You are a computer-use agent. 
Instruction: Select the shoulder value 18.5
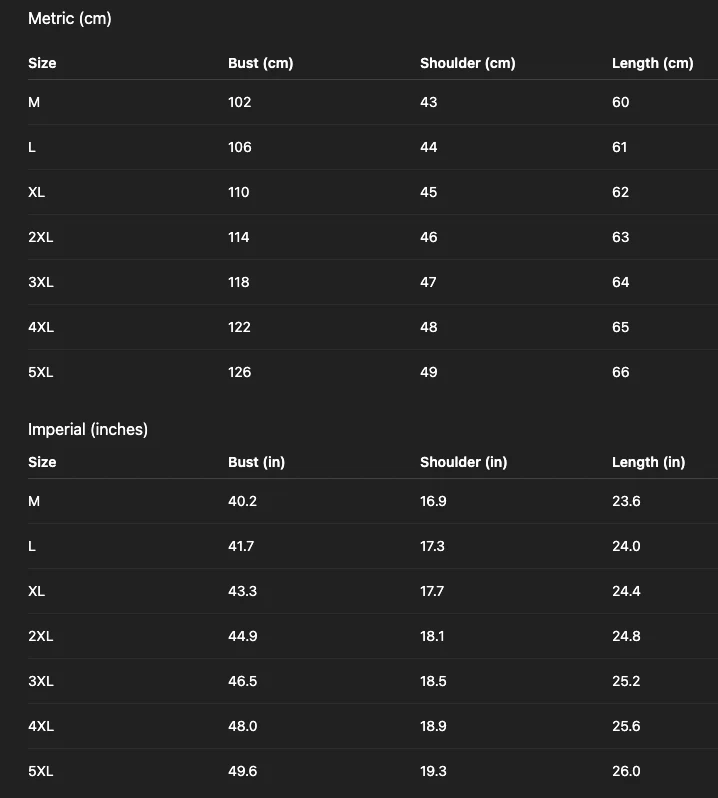[433, 681]
